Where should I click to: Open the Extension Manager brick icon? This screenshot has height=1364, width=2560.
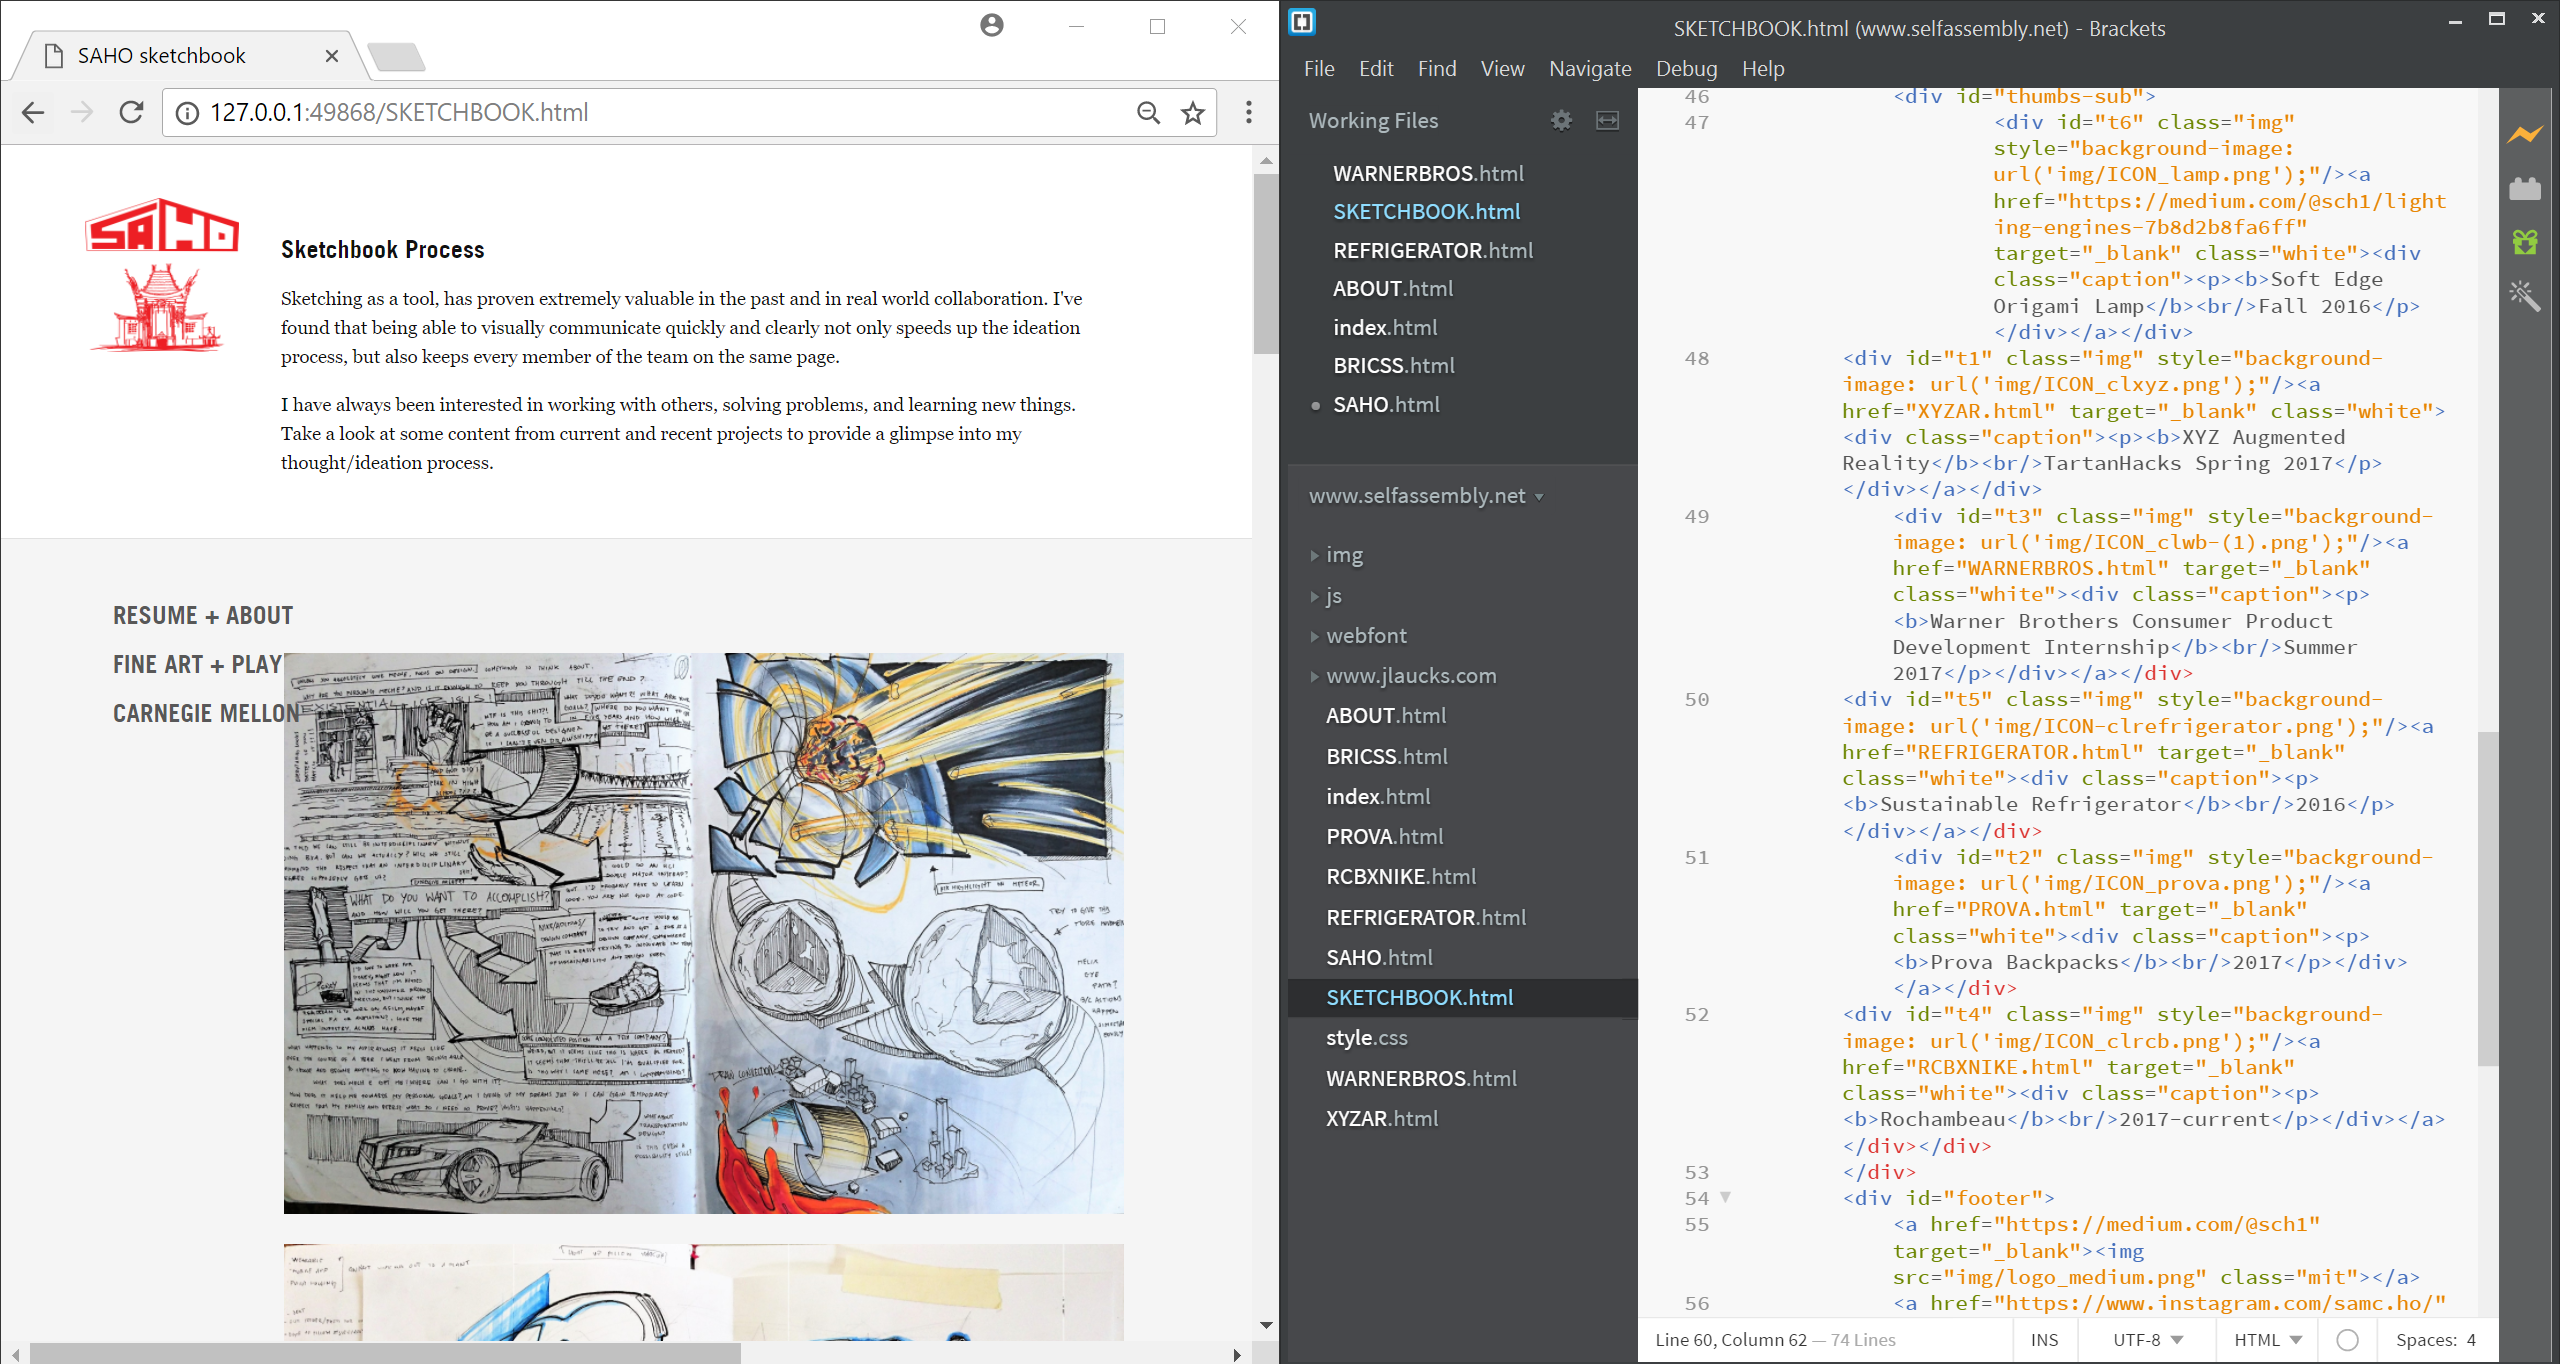tap(2526, 187)
